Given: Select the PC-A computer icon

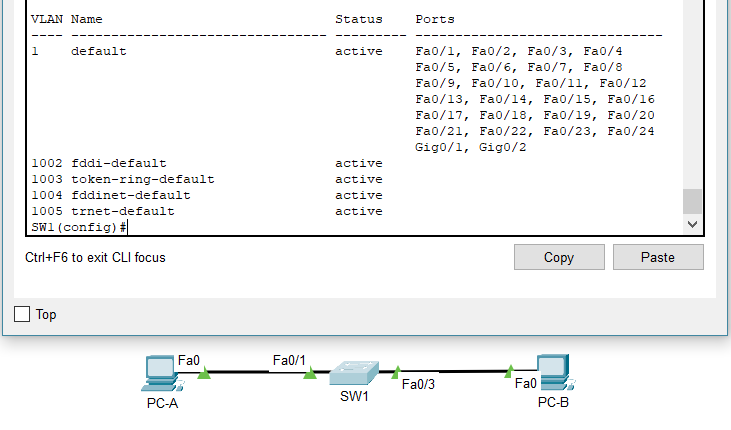Looking at the screenshot, I should tap(160, 374).
